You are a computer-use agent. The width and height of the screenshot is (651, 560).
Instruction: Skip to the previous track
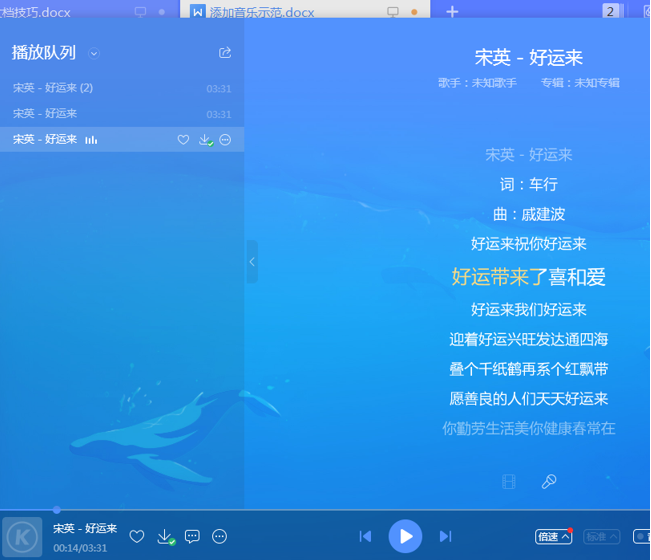365,536
